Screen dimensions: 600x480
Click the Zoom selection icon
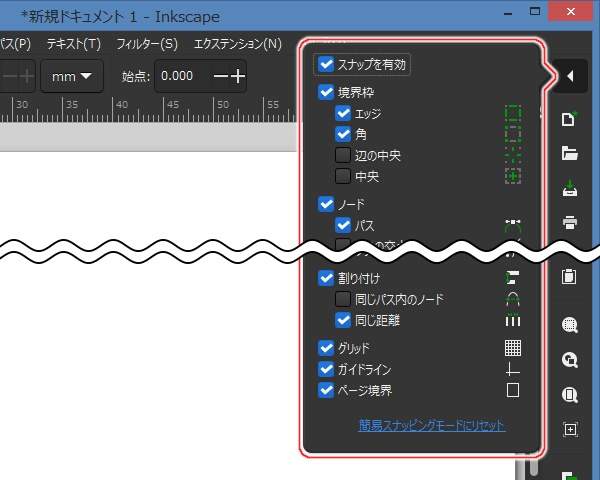[569, 325]
